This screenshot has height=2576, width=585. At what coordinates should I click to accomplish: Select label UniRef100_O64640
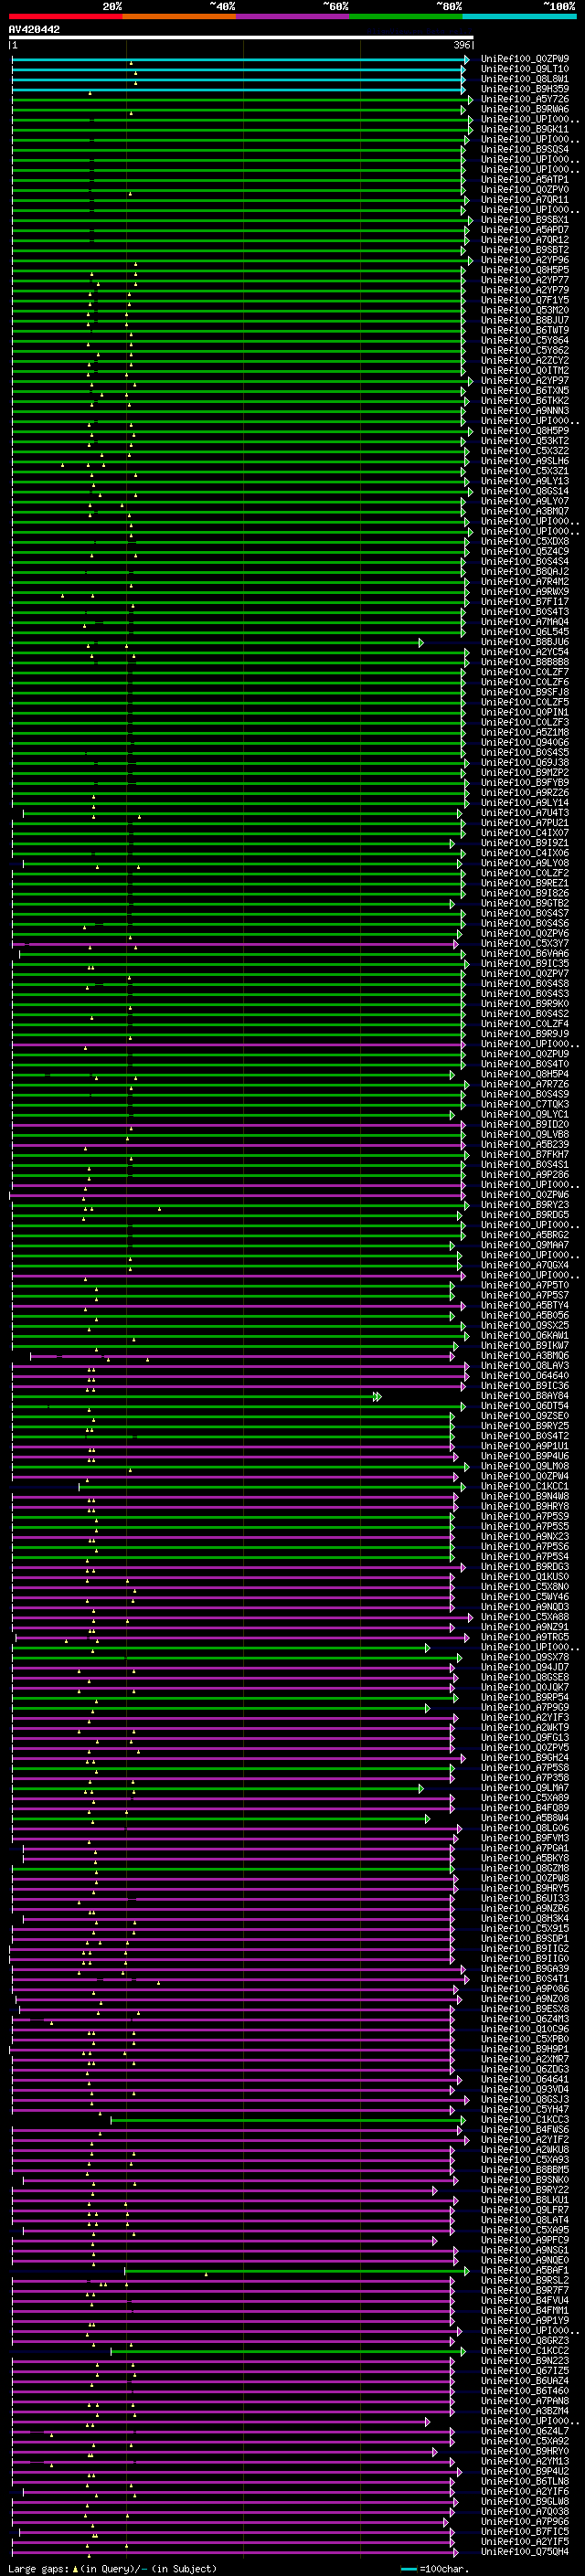click(524, 1376)
